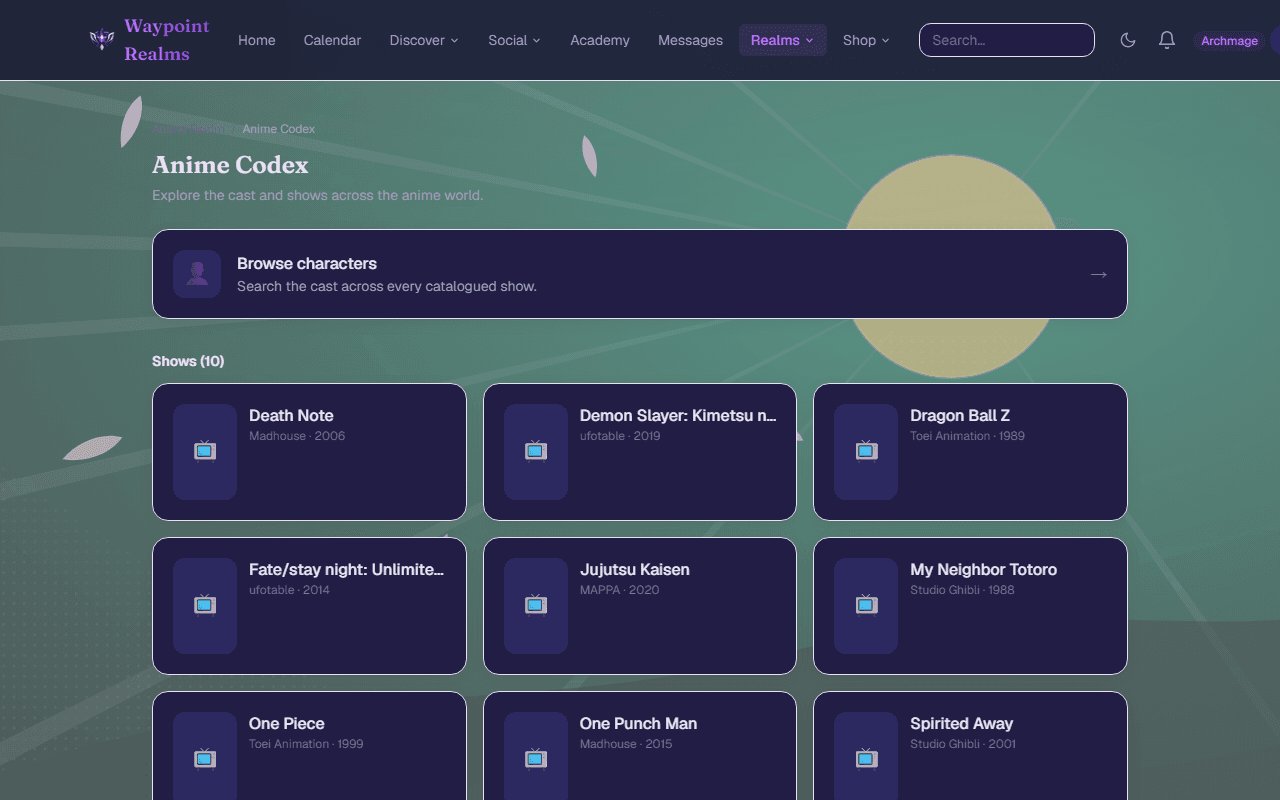1280x800 pixels.
Task: Click the TV icon on Jujutsu Kaisen card
Action: [536, 604]
